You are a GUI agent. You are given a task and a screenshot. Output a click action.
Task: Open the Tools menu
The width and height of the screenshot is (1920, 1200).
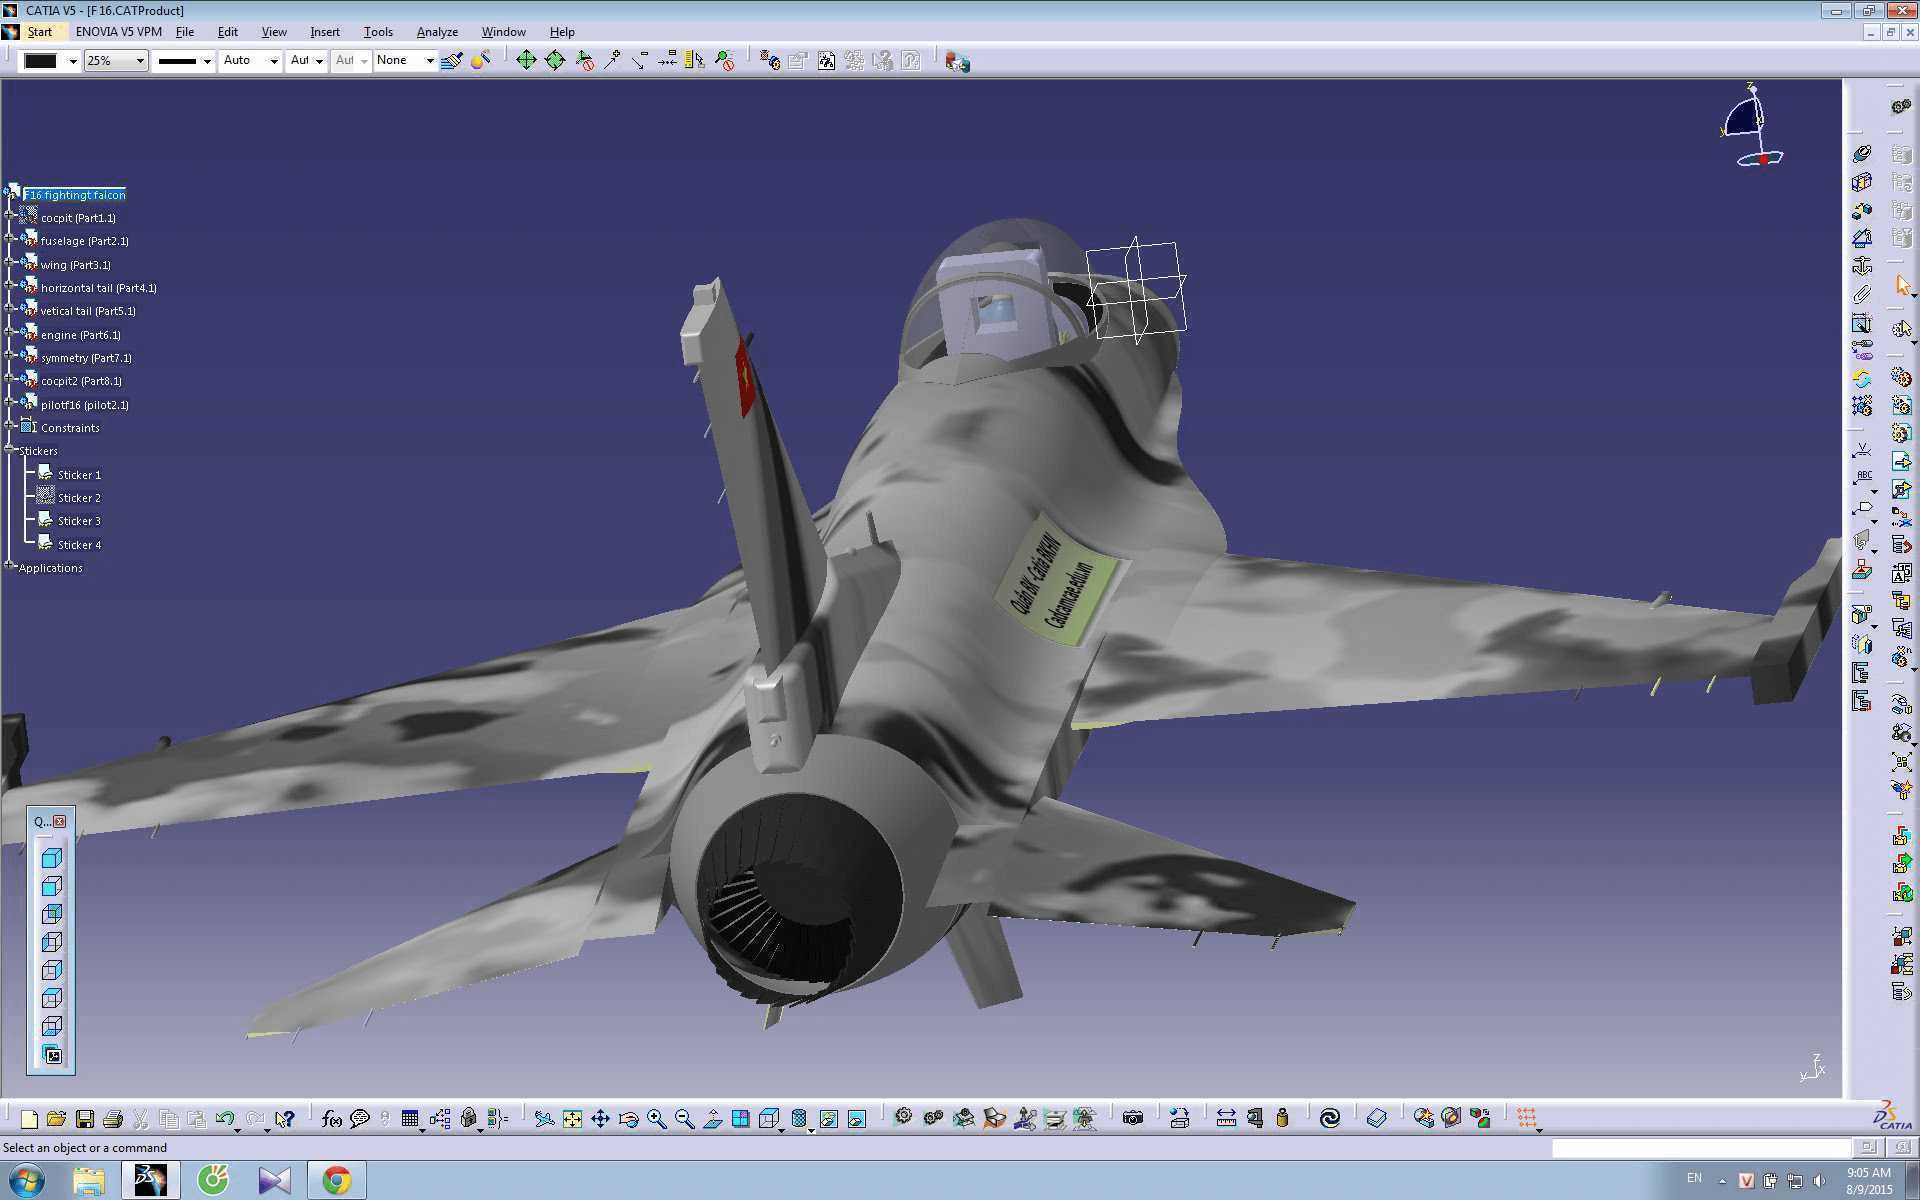(378, 32)
